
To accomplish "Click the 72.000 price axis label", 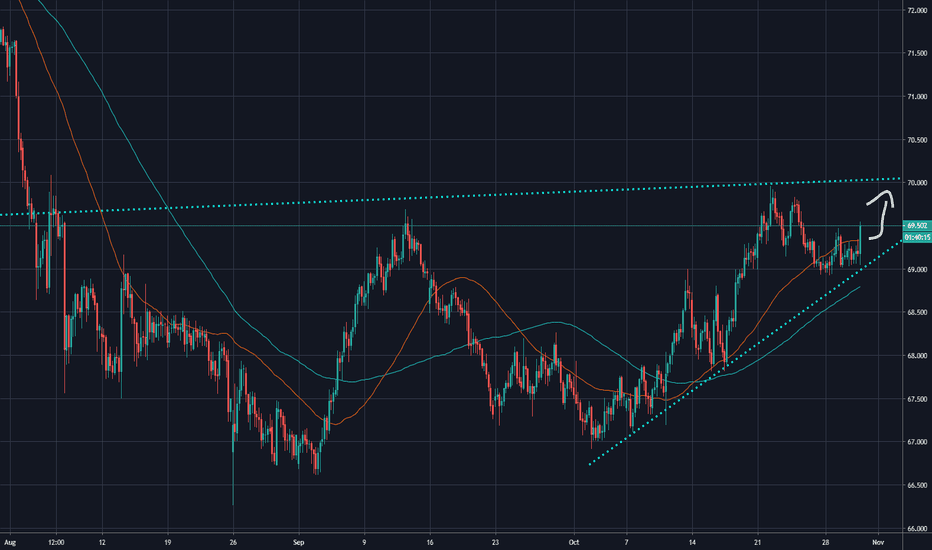I will pos(916,11).
